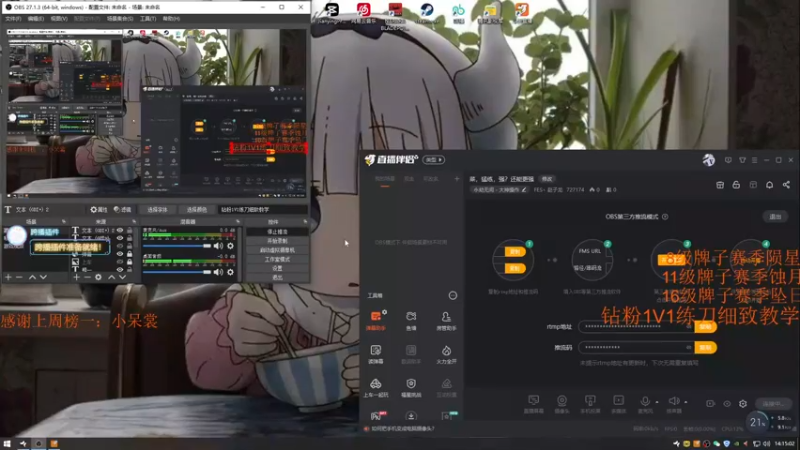Open the 弹幕助手 tool in 直播伴侣

click(x=376, y=320)
